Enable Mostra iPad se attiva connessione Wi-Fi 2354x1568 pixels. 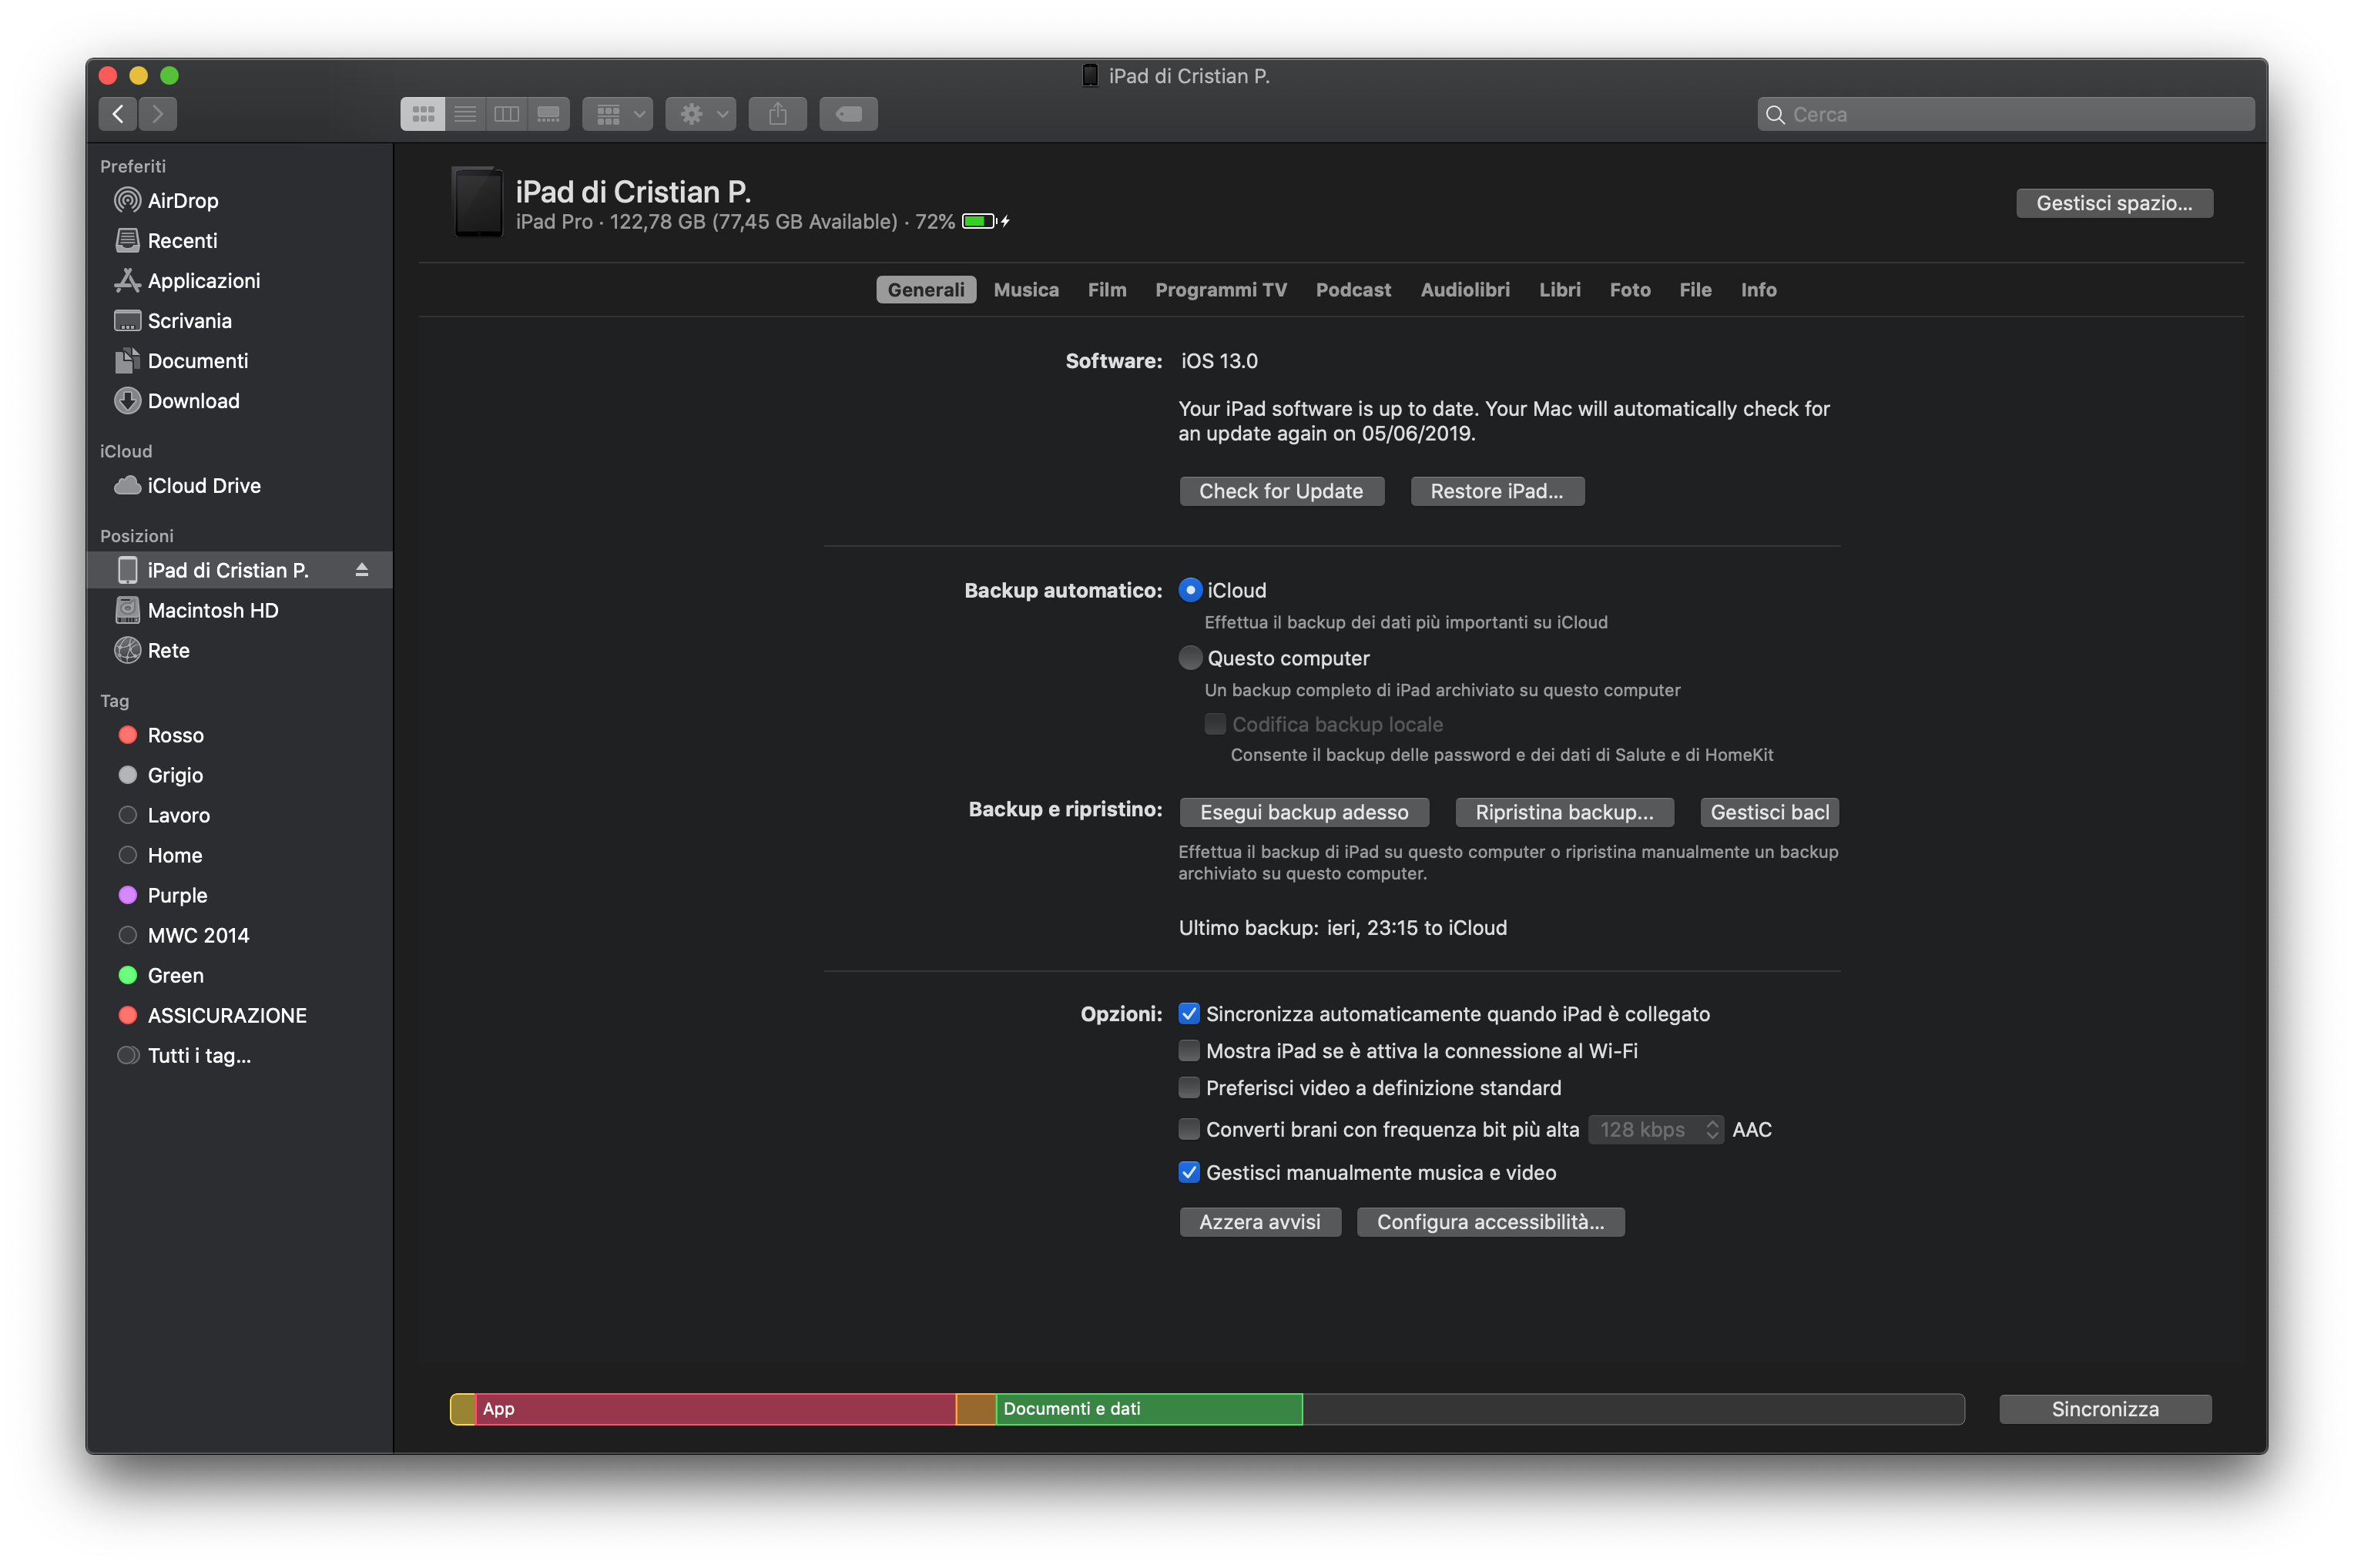pyautogui.click(x=1189, y=1051)
